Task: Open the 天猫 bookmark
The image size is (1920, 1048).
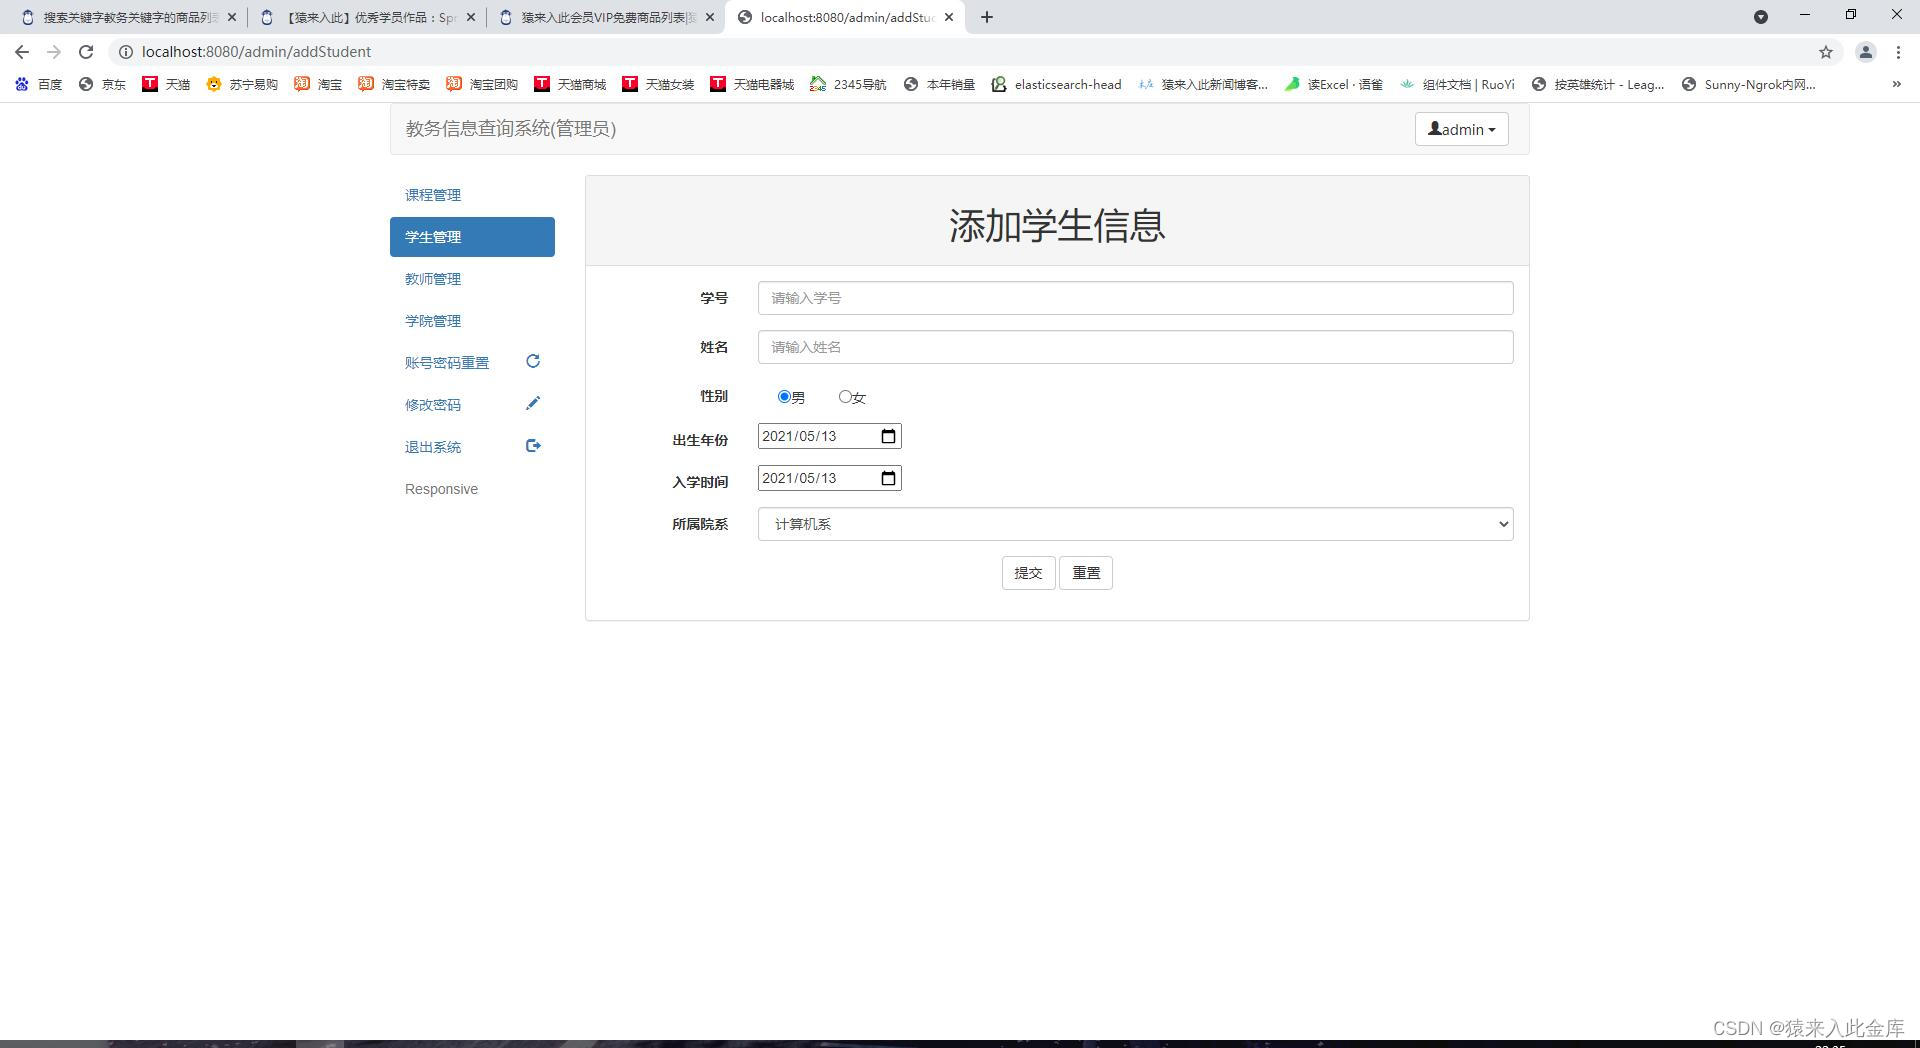Action: [x=166, y=84]
